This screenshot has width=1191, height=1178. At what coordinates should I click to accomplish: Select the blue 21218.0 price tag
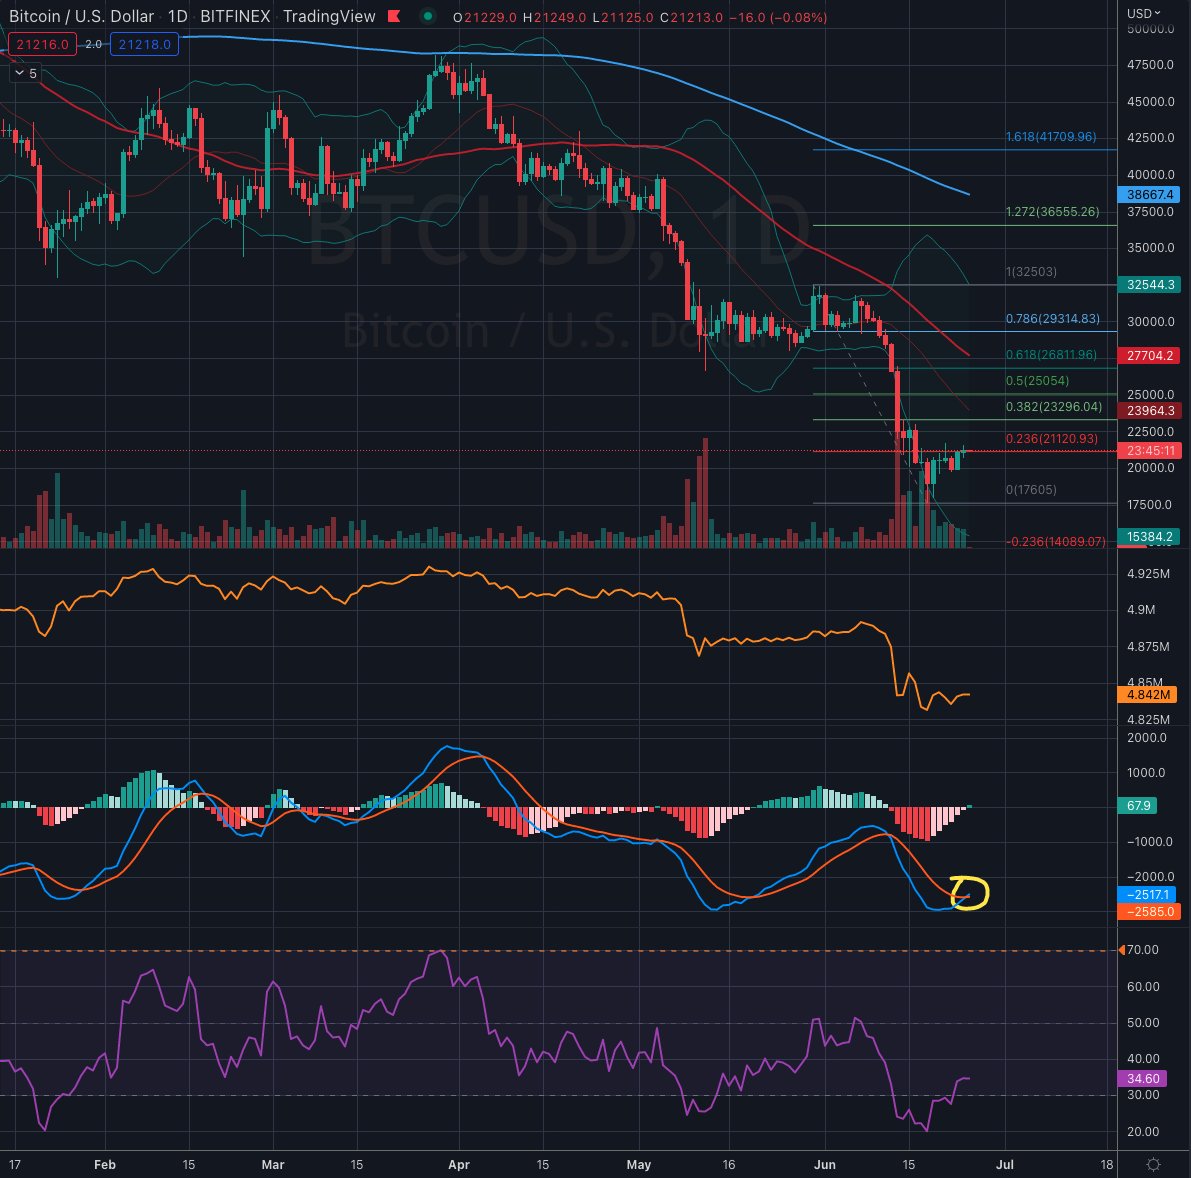point(144,44)
